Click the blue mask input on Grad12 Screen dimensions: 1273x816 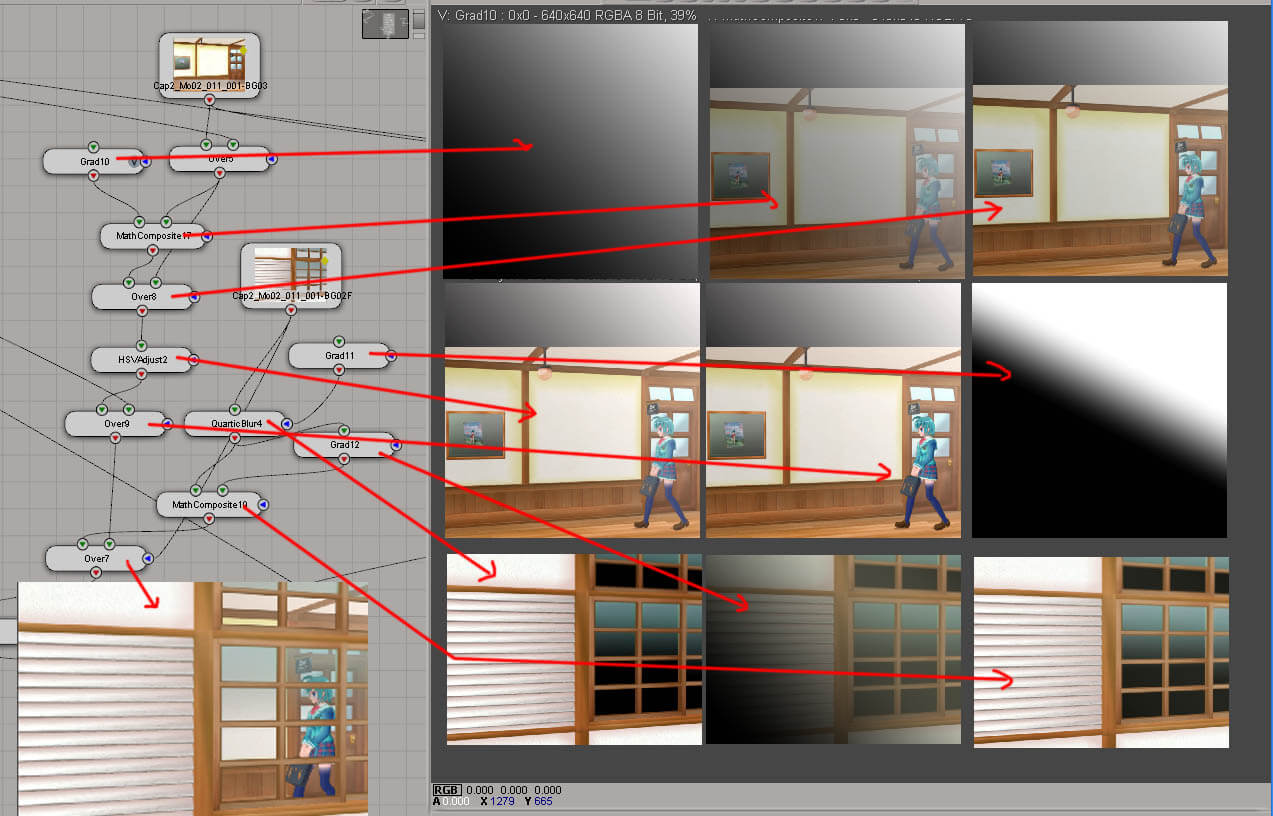coord(396,445)
